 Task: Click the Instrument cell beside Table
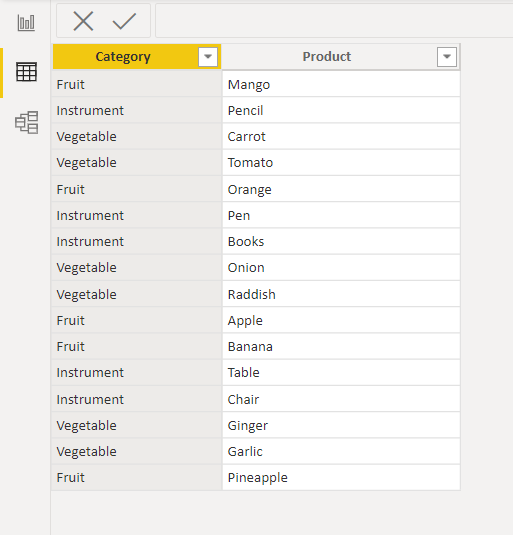136,373
